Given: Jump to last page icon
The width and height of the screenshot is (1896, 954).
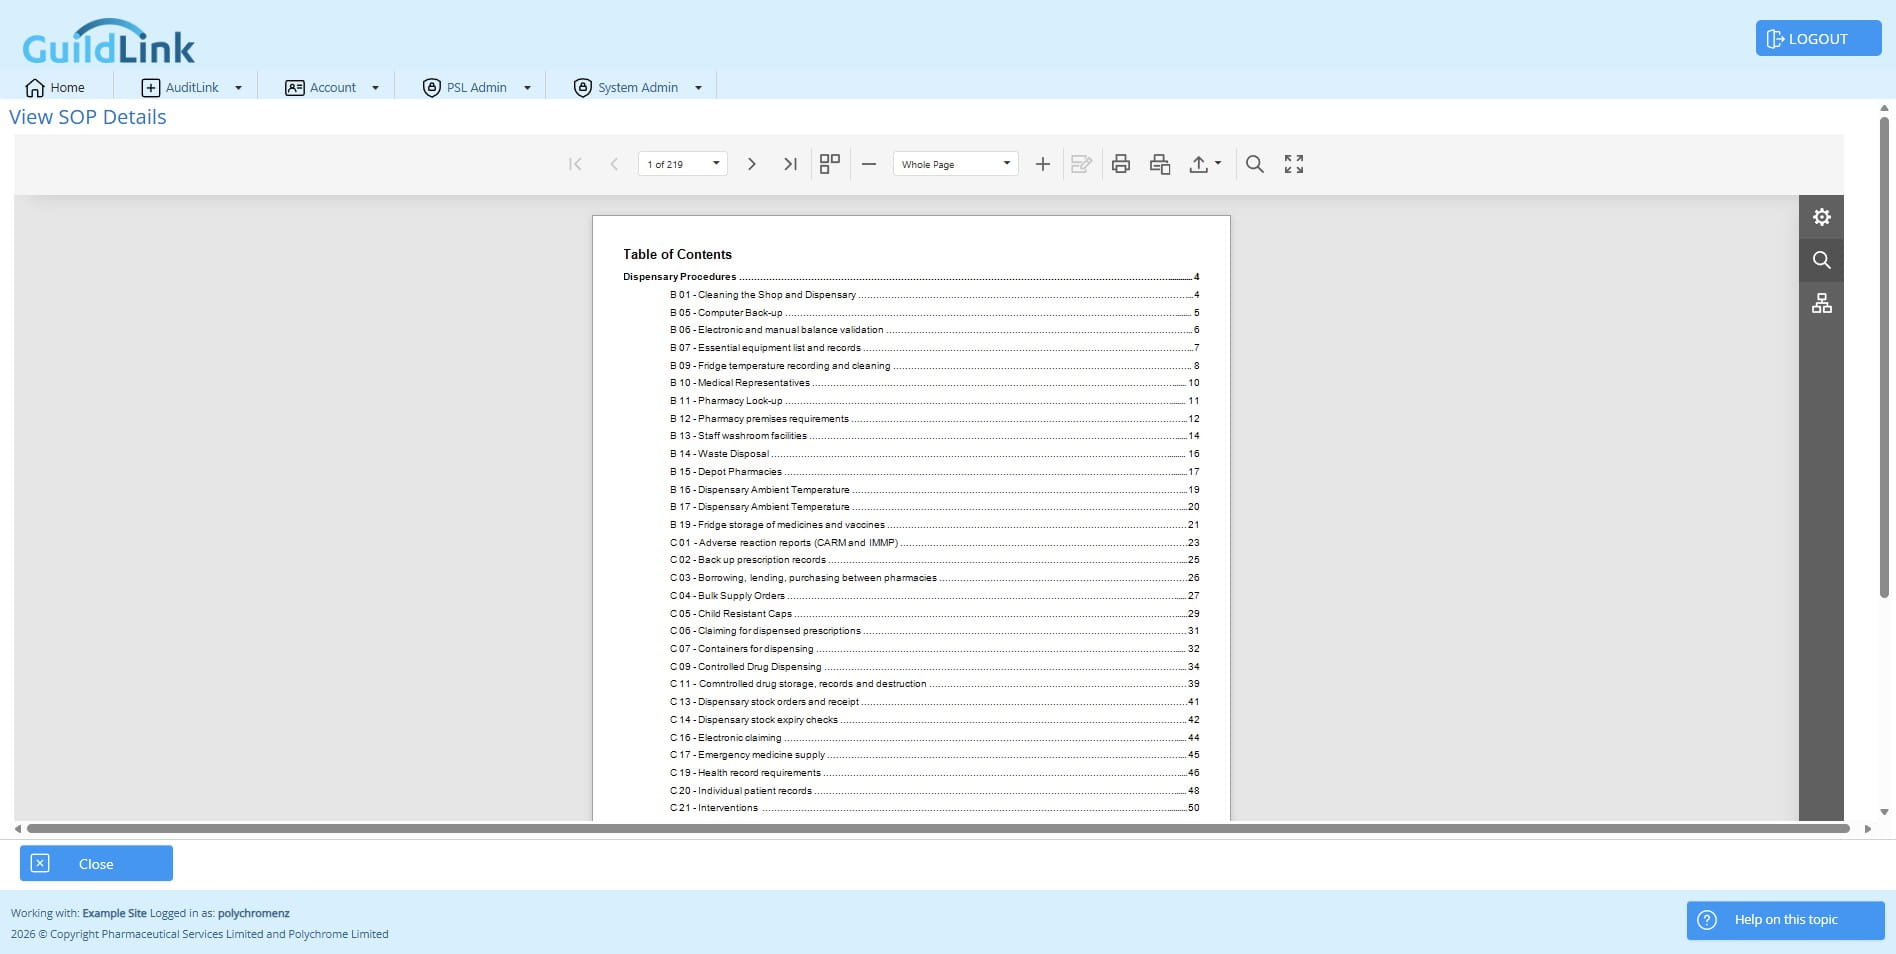Looking at the screenshot, I should coord(790,164).
